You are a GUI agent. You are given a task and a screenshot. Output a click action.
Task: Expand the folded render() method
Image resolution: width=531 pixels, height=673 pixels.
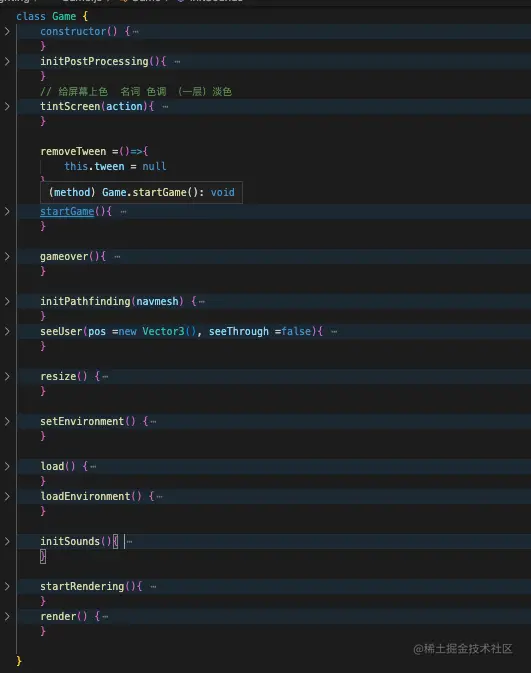(x=7, y=617)
